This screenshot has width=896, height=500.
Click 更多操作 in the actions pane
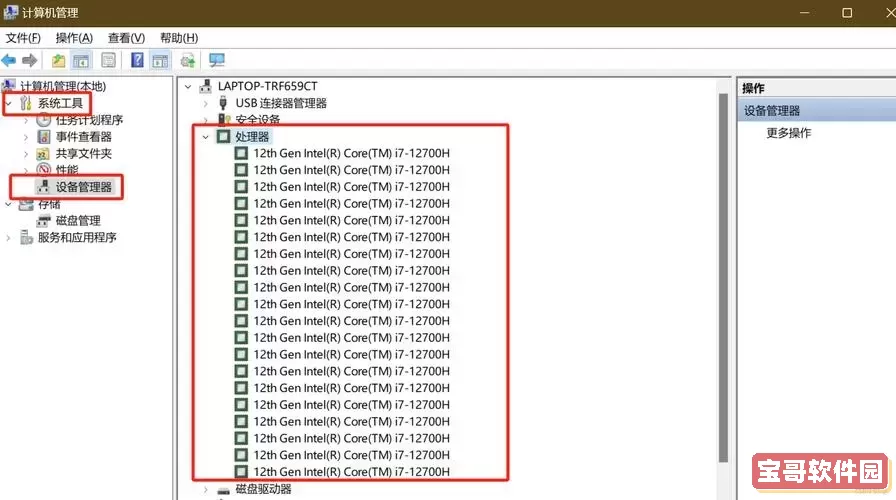pos(789,133)
